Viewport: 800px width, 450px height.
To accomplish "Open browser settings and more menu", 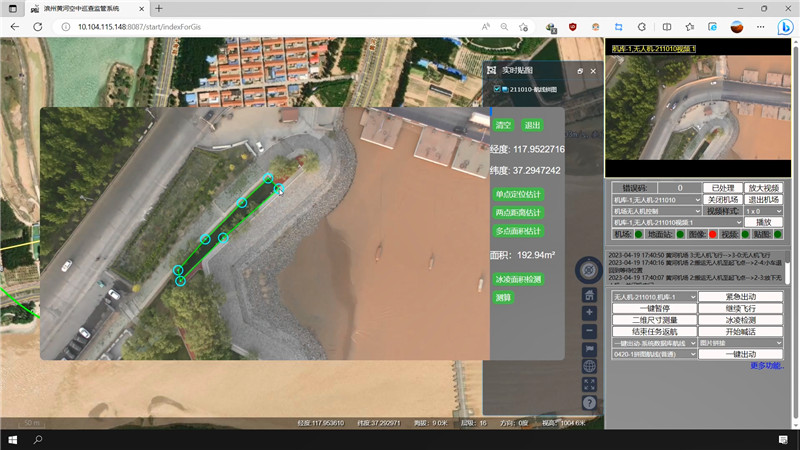I will tap(761, 27).
